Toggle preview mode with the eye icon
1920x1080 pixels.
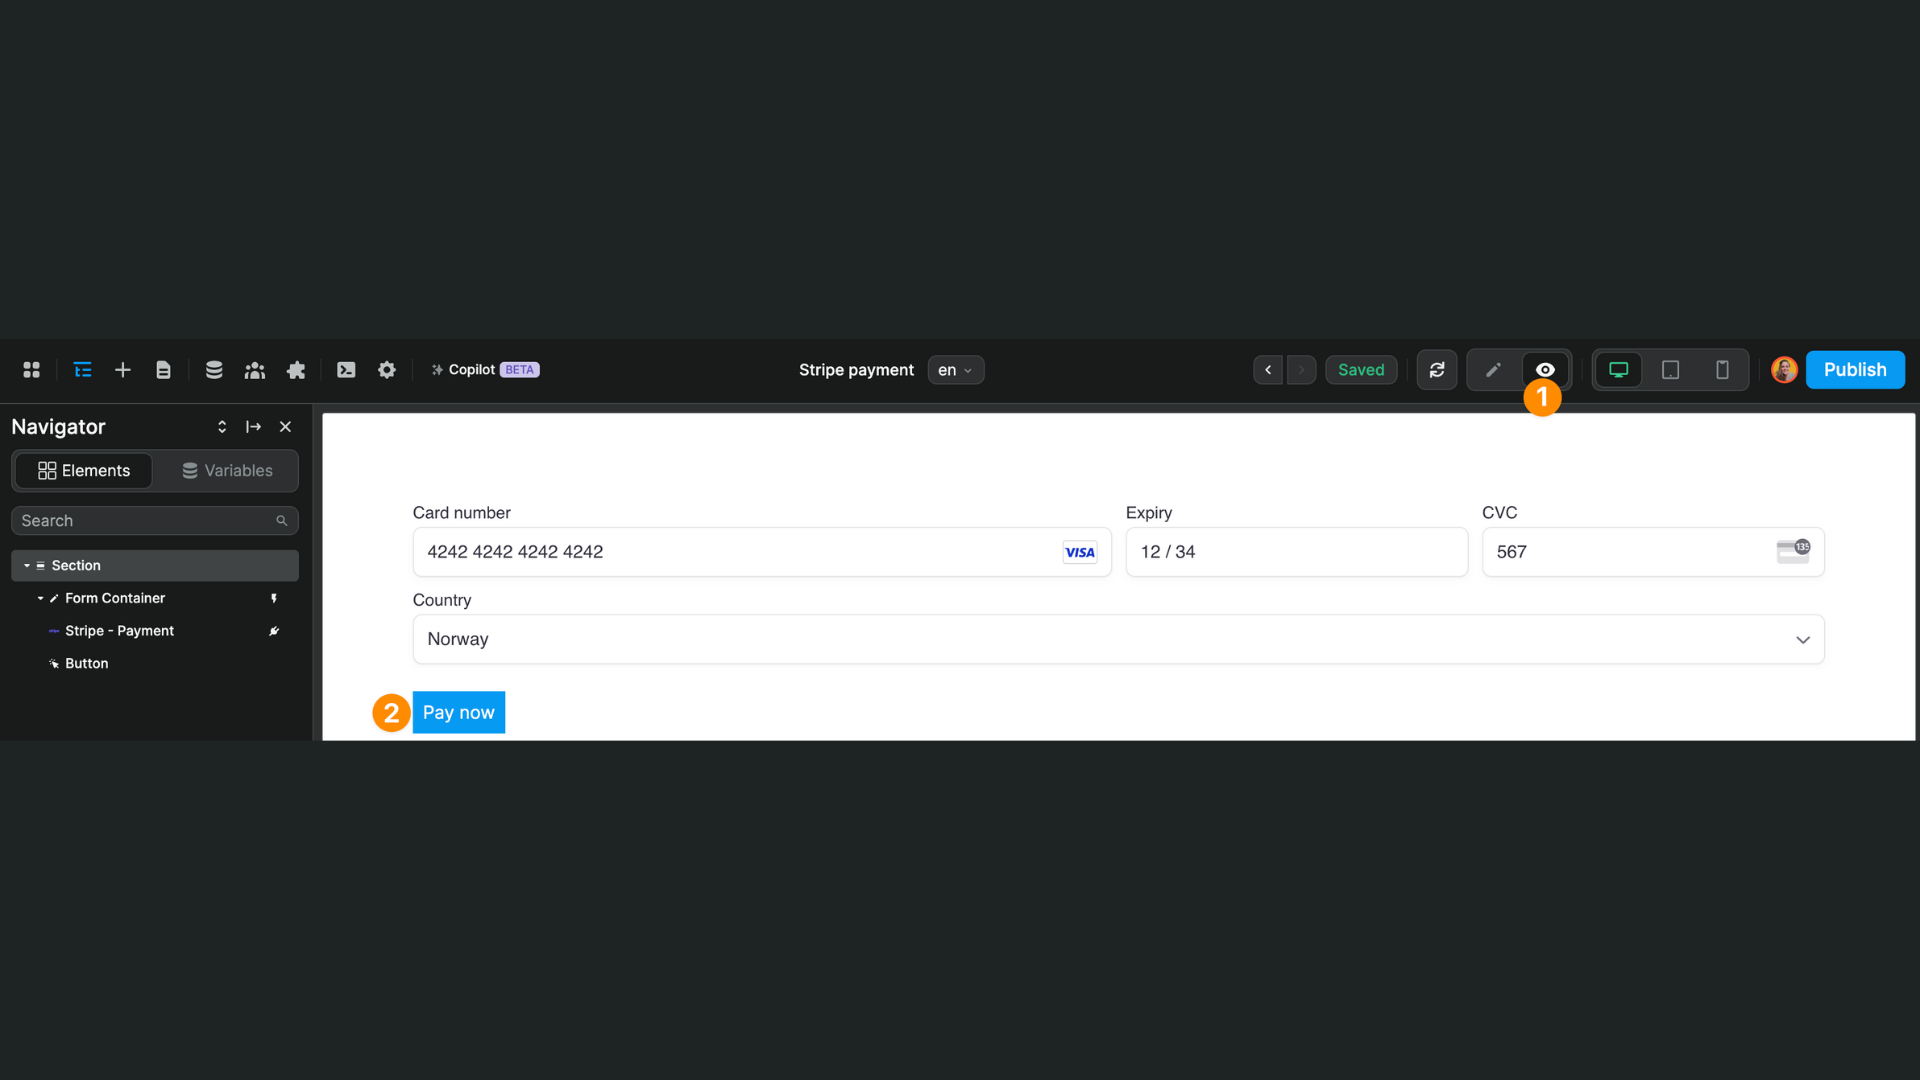[x=1544, y=369]
